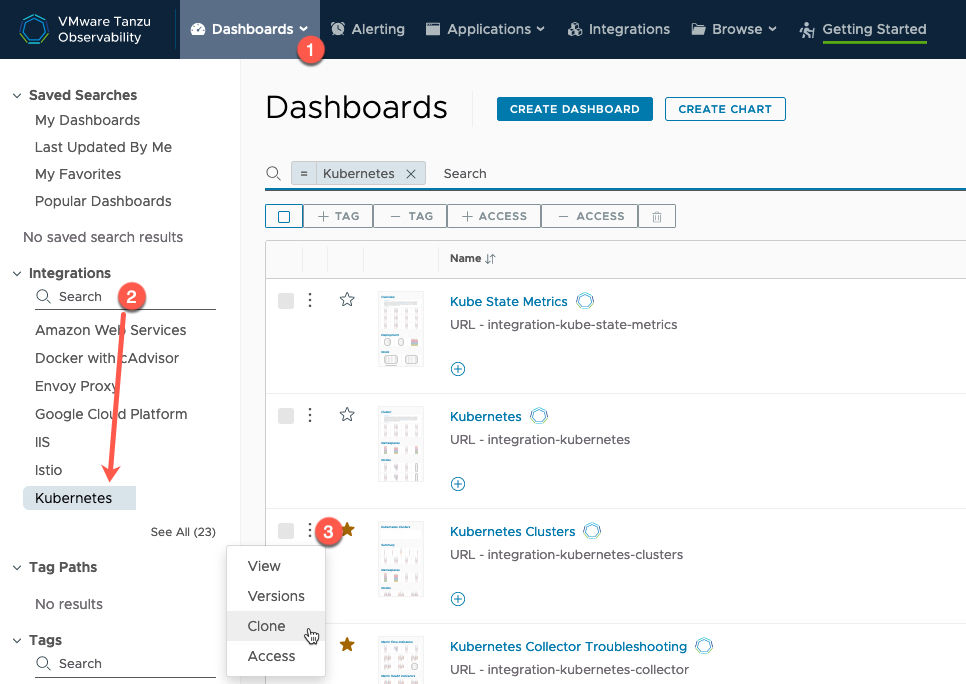Click the integration badge next to Kubernetes link
966x684 pixels.
539,416
